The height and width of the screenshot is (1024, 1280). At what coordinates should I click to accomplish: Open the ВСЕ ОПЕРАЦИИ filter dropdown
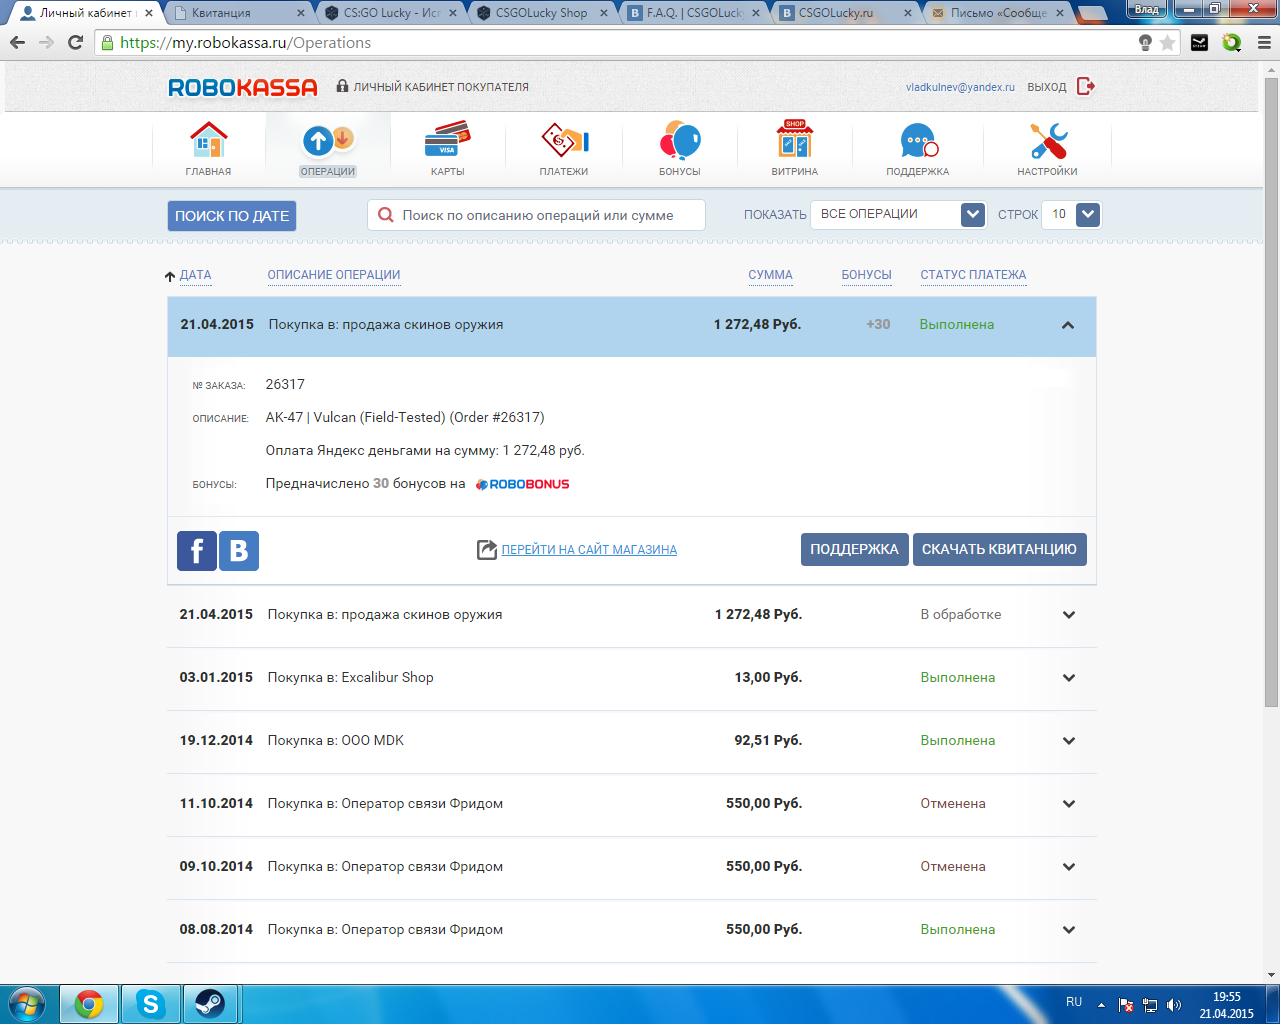[x=899, y=215]
